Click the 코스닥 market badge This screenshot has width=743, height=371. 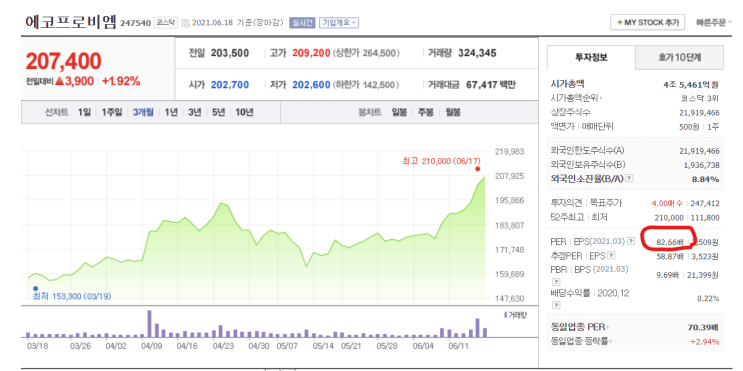(x=165, y=22)
